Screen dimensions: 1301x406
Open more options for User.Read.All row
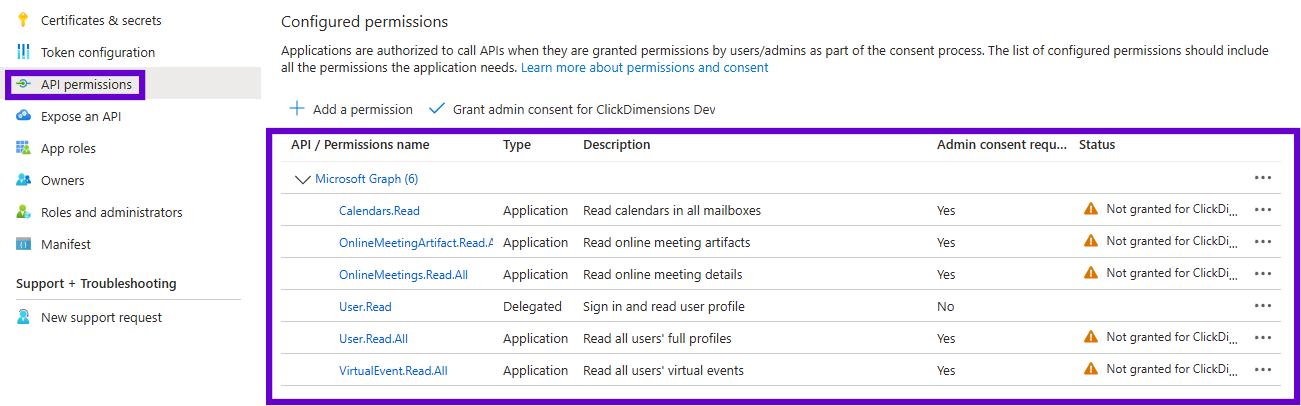point(1263,338)
